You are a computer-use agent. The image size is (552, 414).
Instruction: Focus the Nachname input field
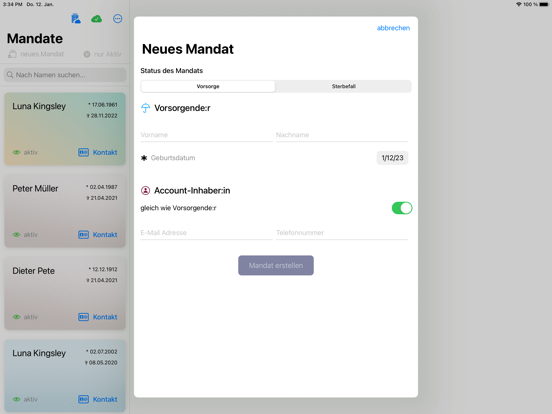click(342, 135)
